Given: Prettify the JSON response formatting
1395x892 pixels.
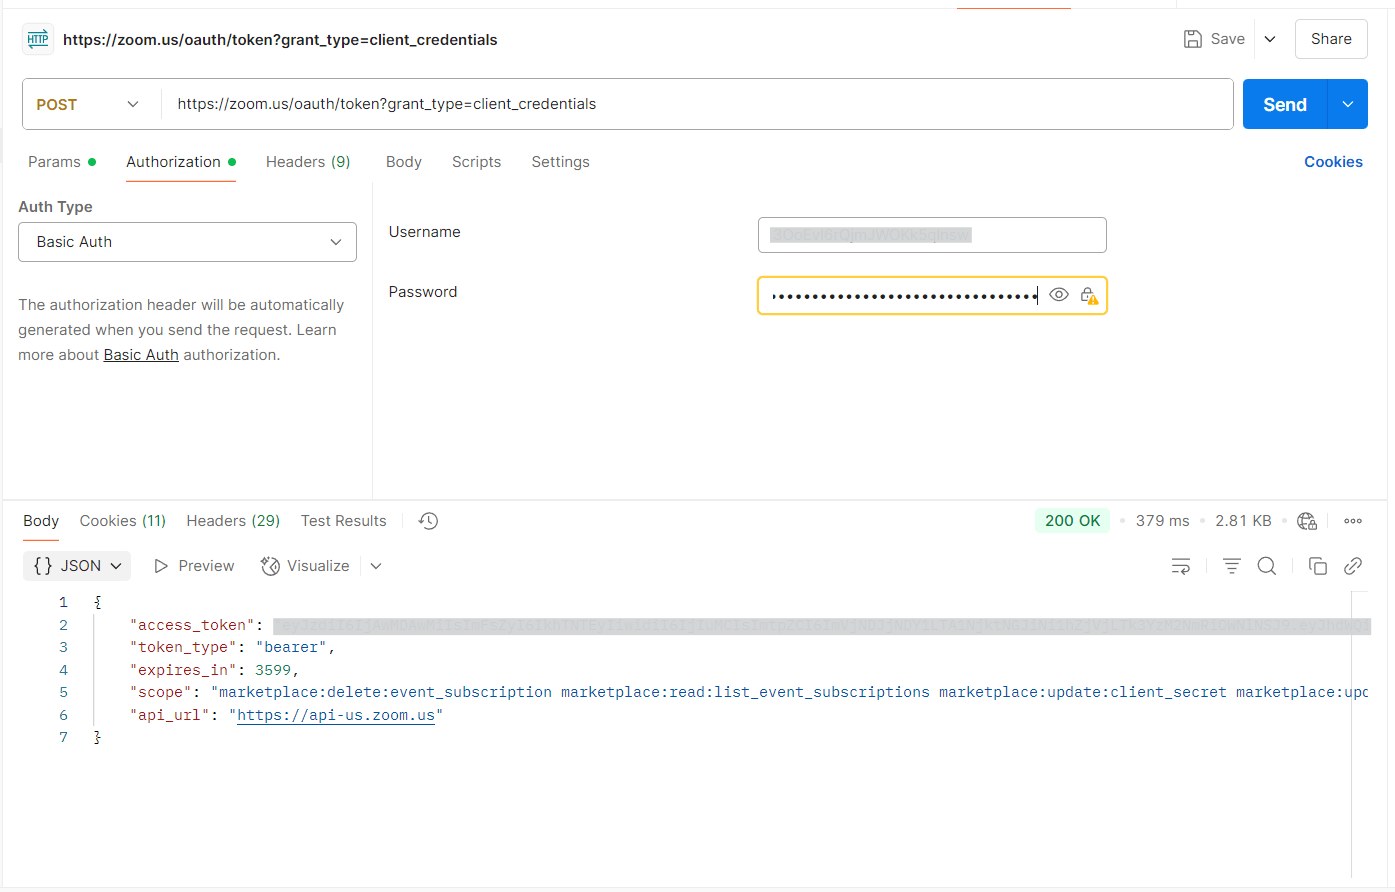Looking at the screenshot, I should 1231,565.
